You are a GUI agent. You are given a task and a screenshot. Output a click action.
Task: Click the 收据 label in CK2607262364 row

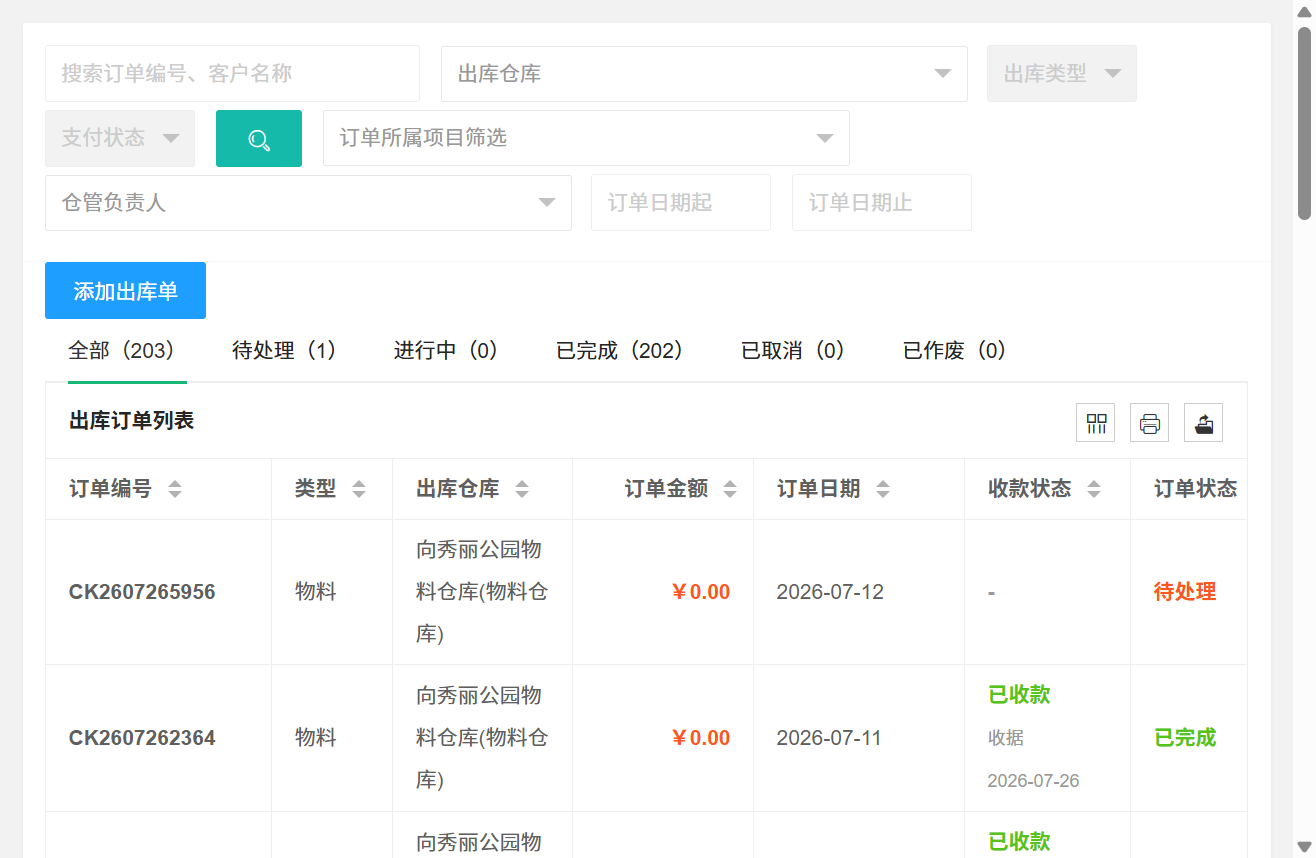1006,738
